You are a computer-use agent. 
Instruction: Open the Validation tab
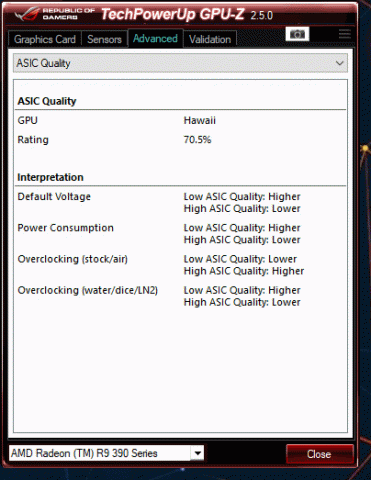[210, 39]
